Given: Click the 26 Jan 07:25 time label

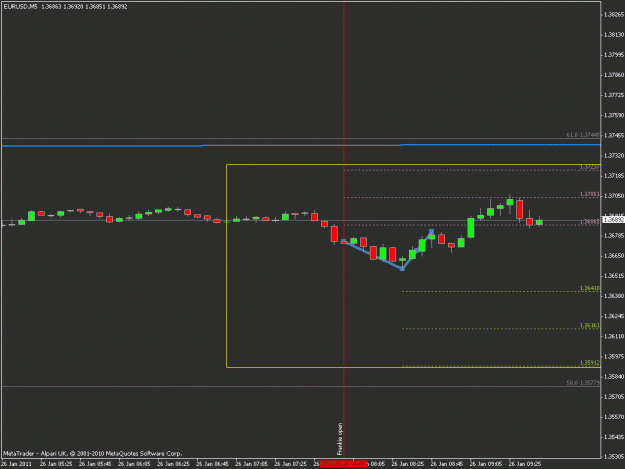Looking at the screenshot, I should [291, 464].
